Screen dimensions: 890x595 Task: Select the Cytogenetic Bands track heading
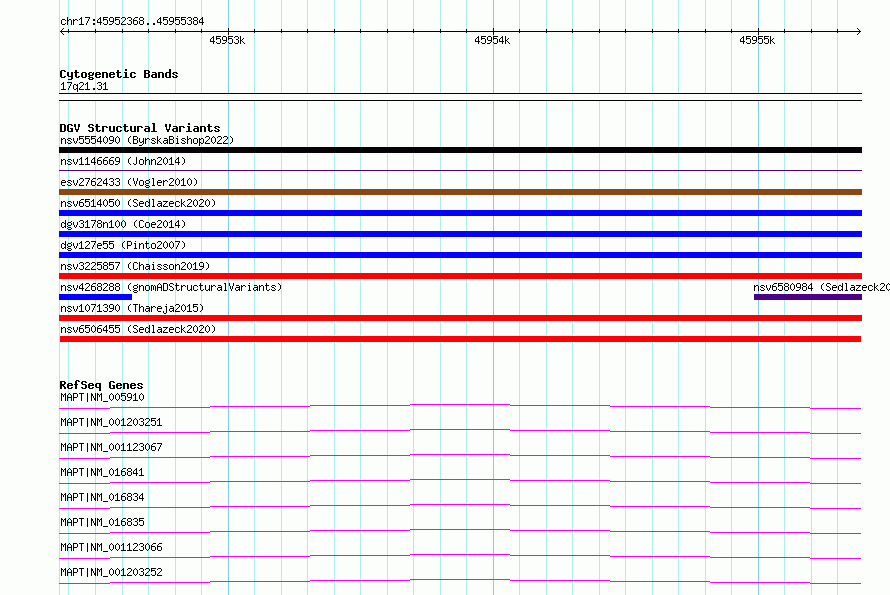click(119, 74)
